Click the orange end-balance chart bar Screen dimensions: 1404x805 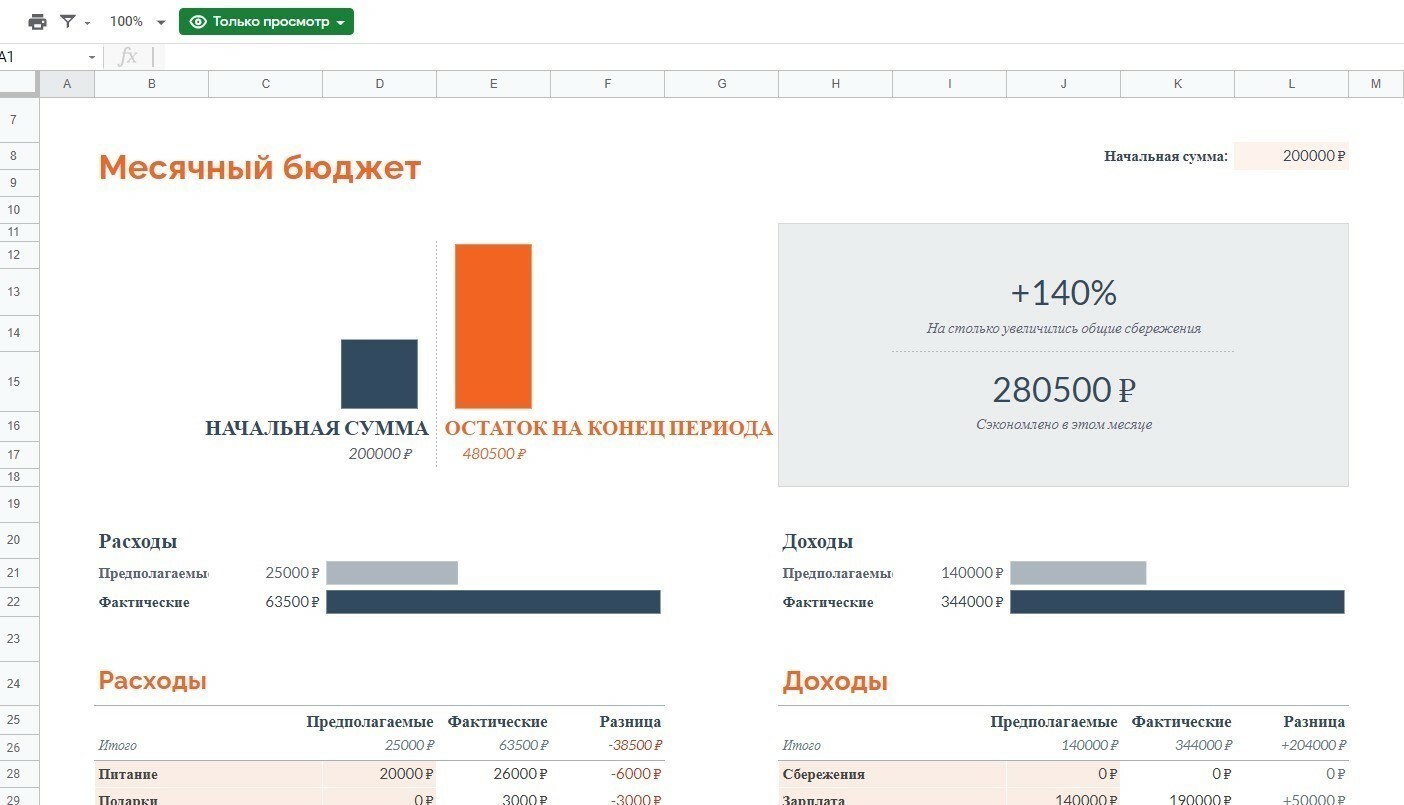pos(493,326)
